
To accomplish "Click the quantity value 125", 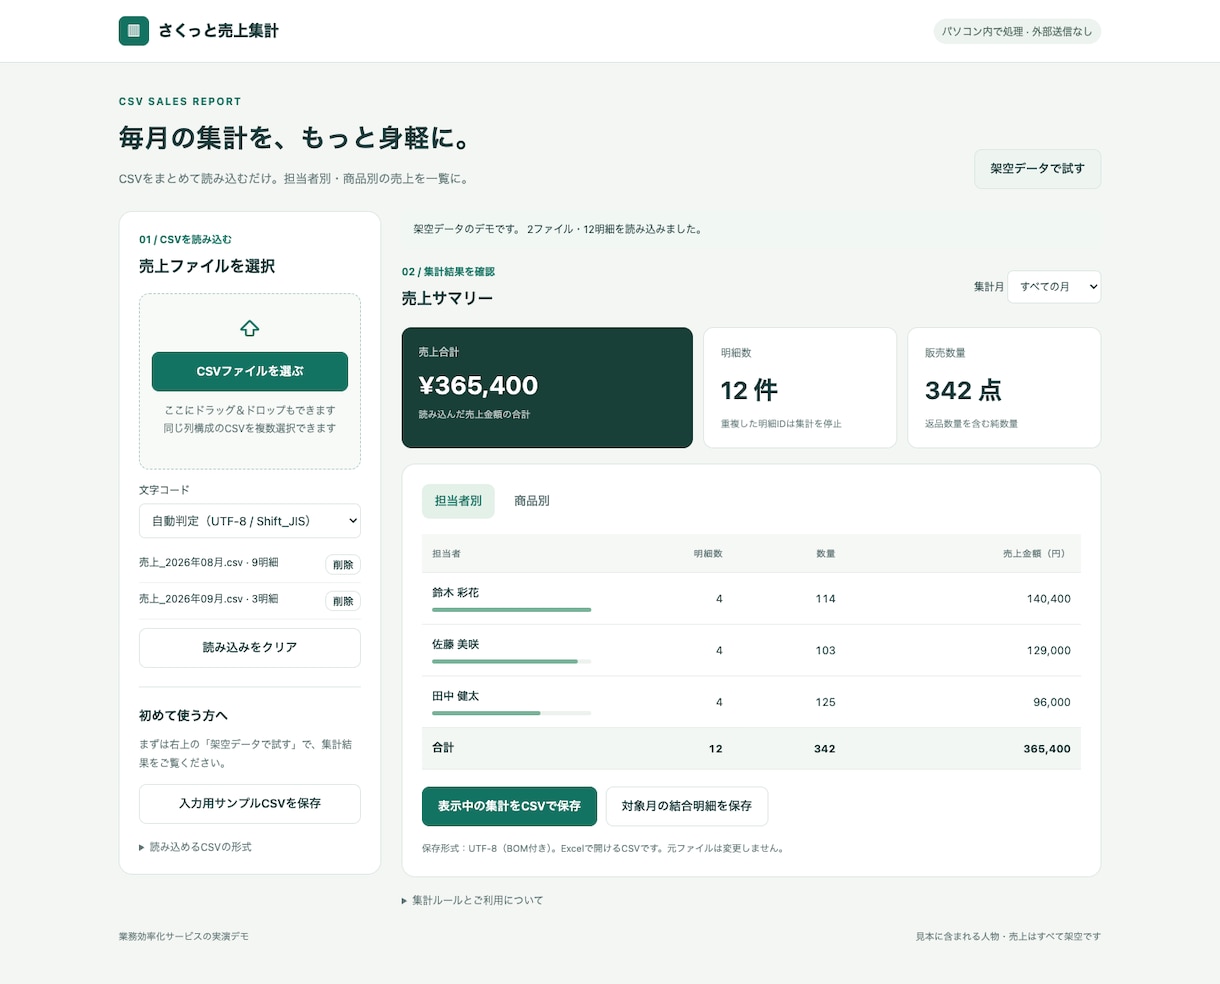I will [x=825, y=703].
